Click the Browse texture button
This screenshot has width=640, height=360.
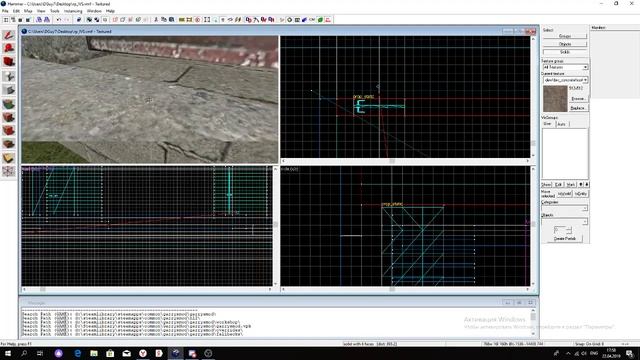578,99
